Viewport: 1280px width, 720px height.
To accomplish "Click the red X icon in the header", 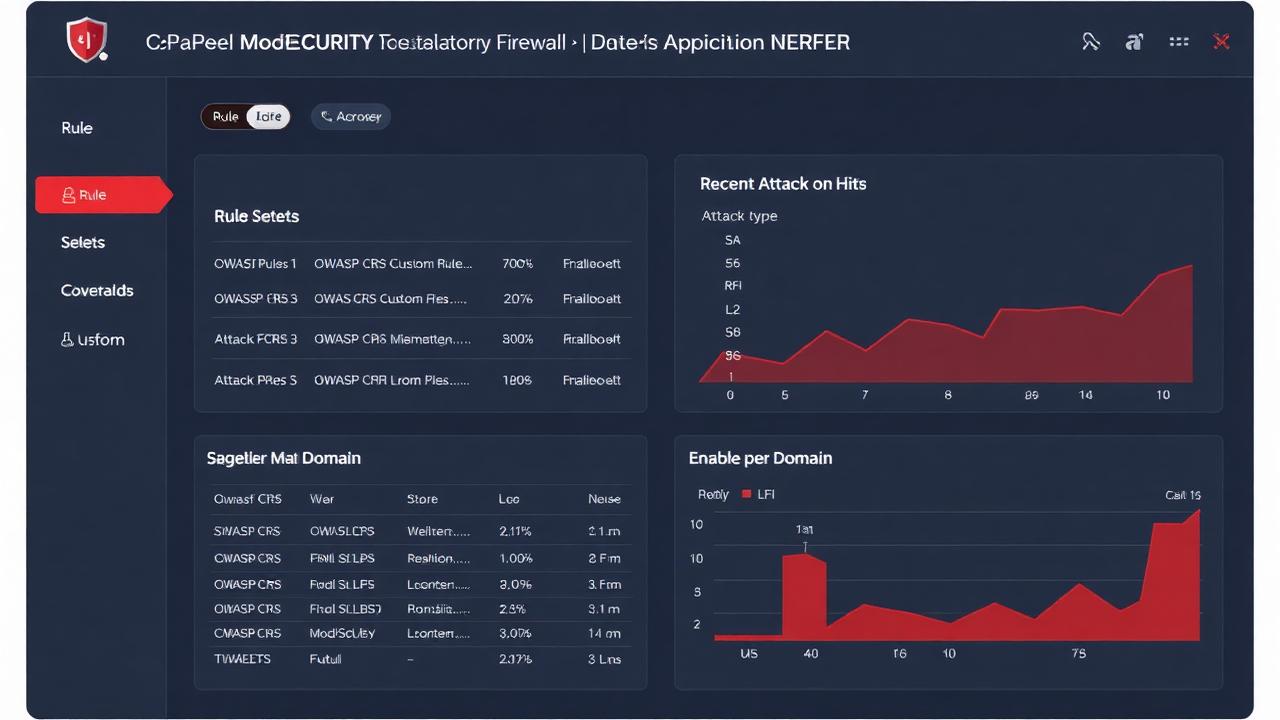I will point(1221,42).
